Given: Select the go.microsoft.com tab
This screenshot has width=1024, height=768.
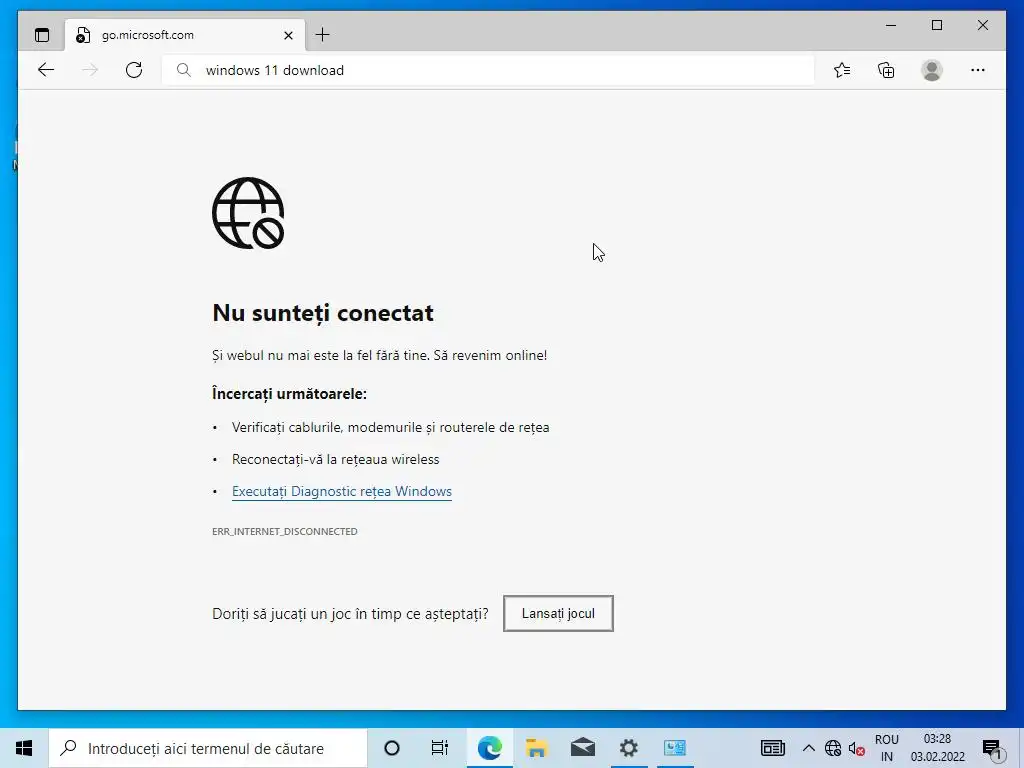Looking at the screenshot, I should tap(184, 35).
